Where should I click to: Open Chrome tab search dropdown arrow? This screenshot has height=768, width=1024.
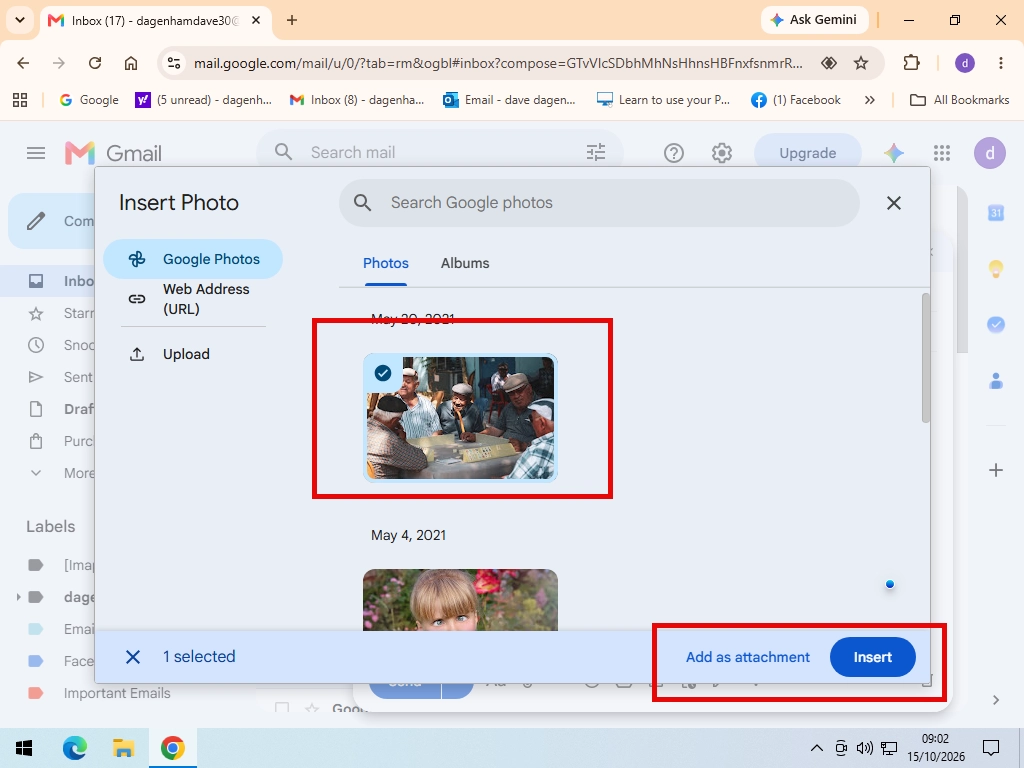click(20, 20)
